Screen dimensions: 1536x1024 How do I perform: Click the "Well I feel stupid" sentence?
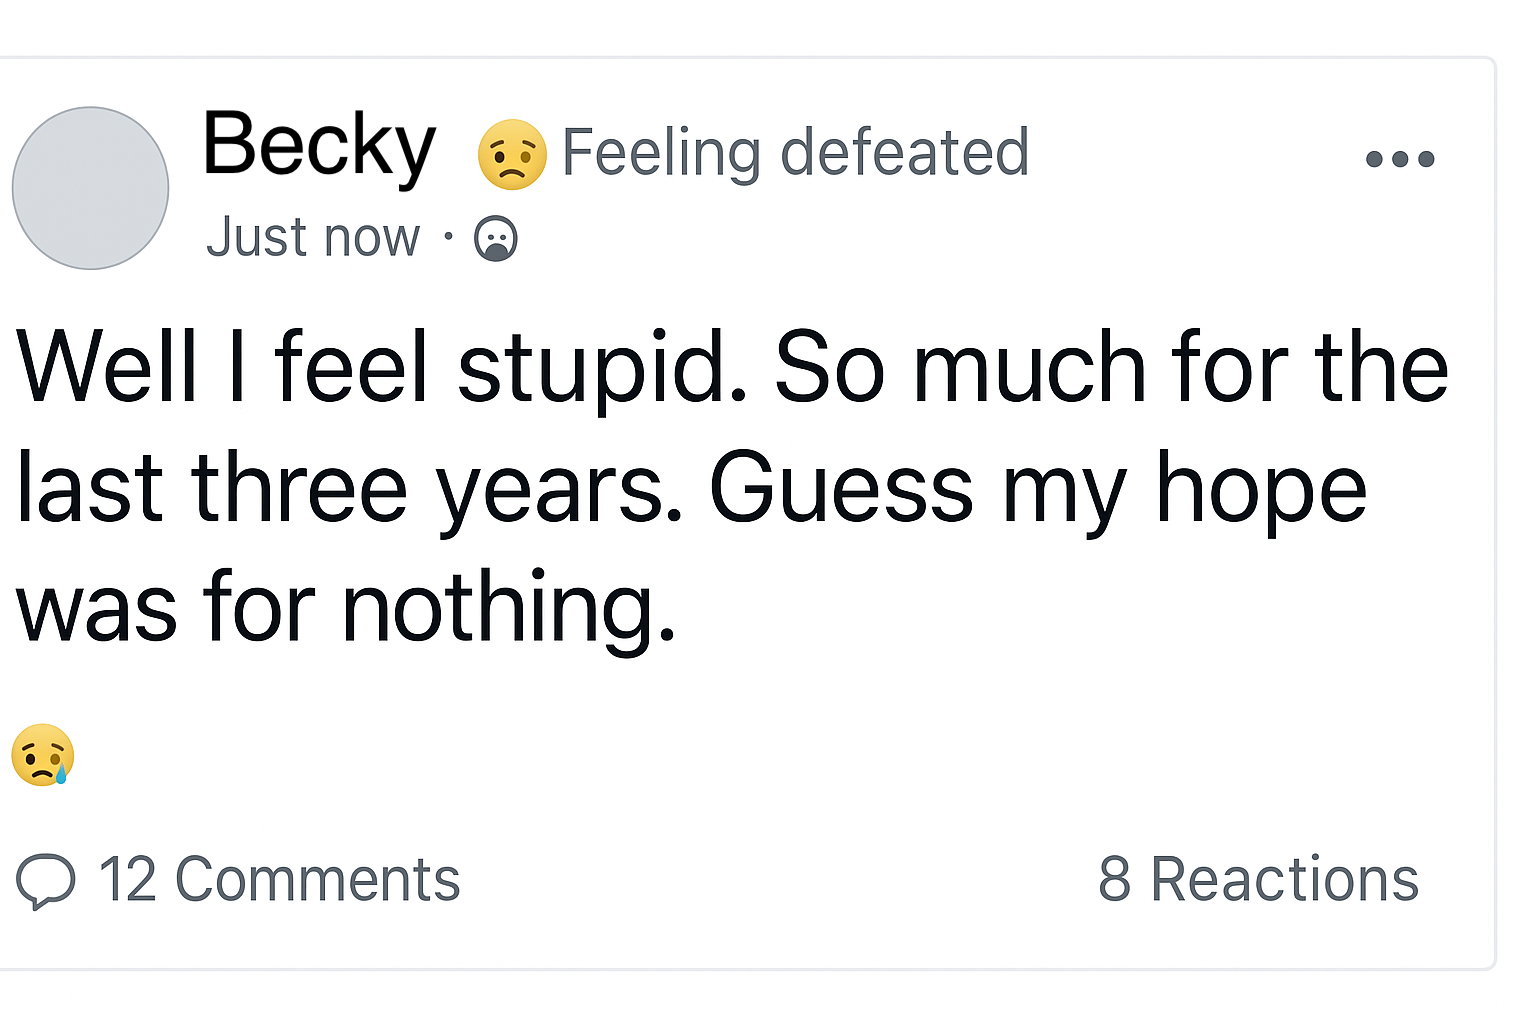(382, 368)
